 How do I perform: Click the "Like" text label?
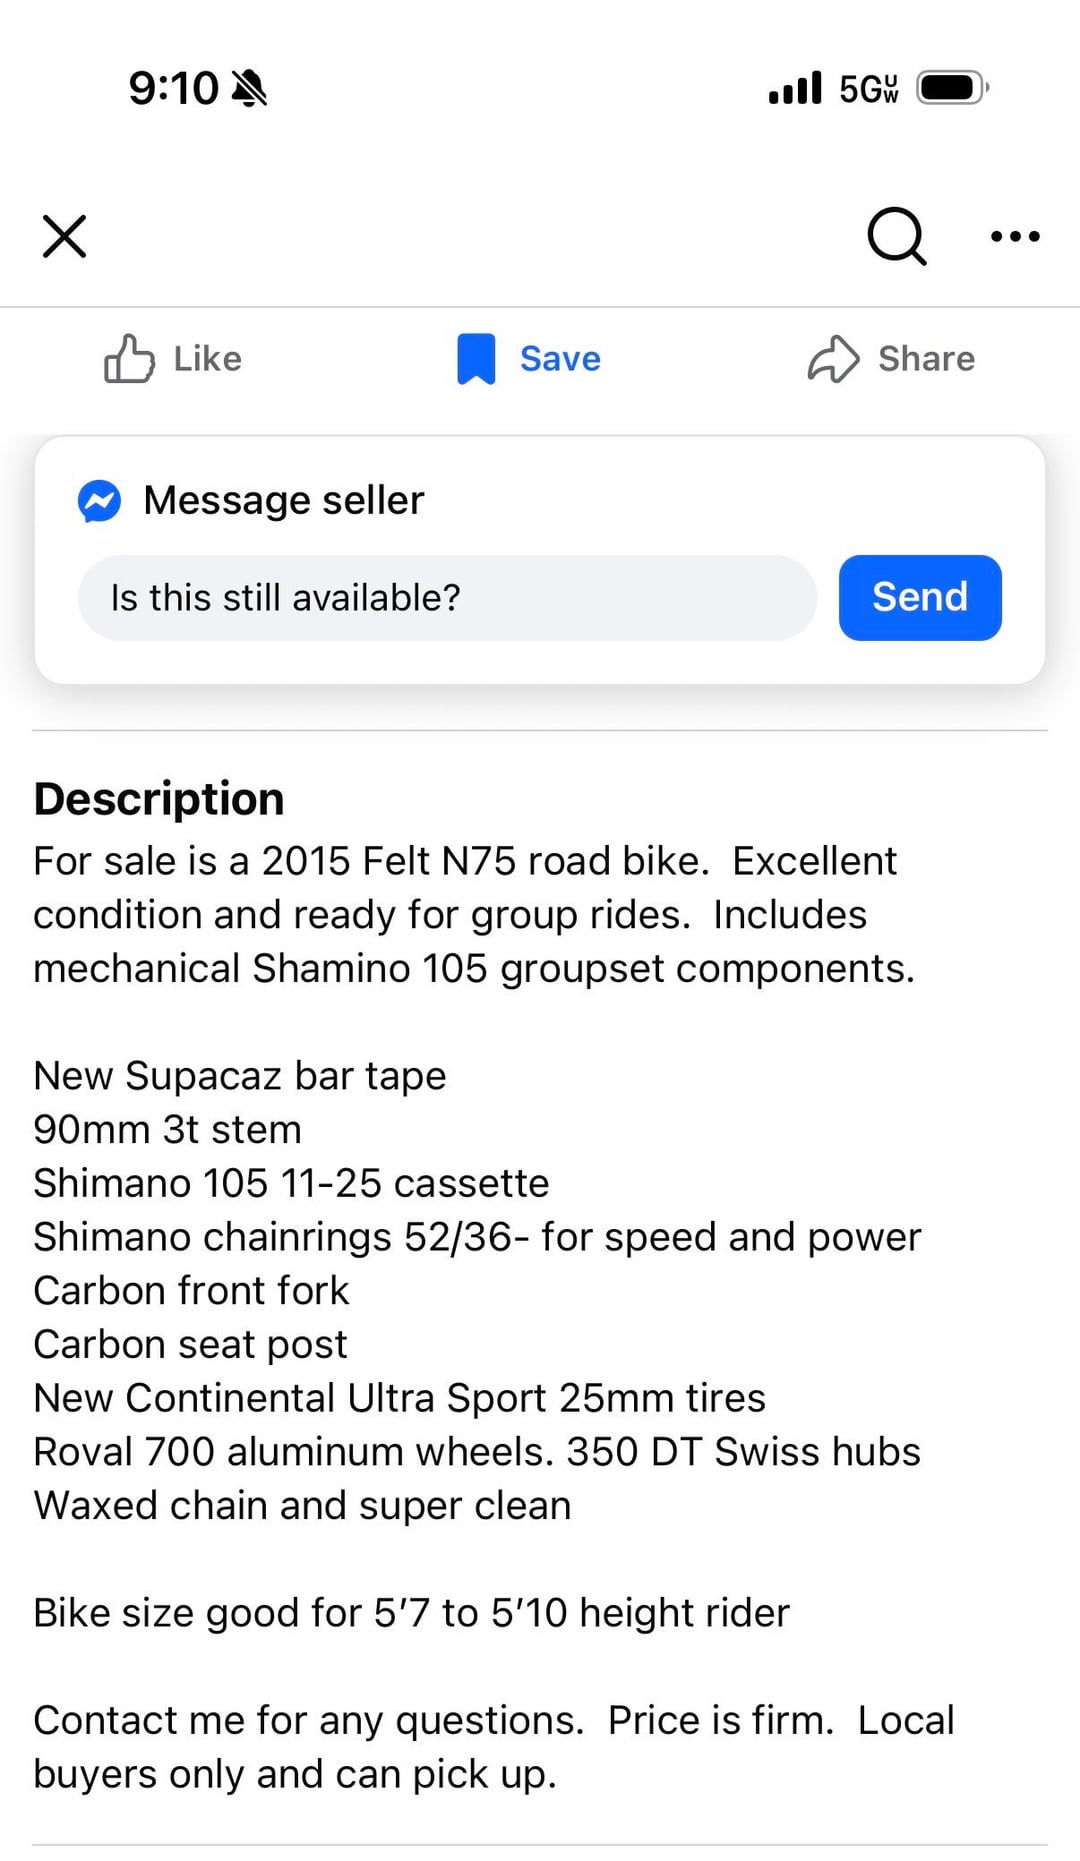(x=207, y=359)
